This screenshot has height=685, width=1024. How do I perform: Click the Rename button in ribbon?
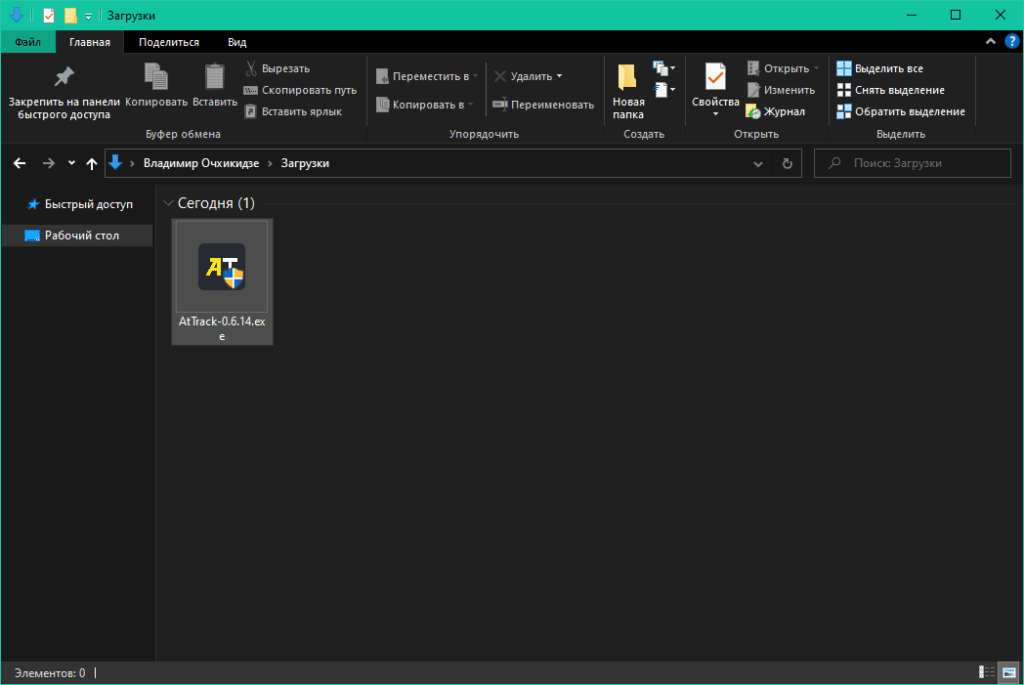pyautogui.click(x=543, y=104)
